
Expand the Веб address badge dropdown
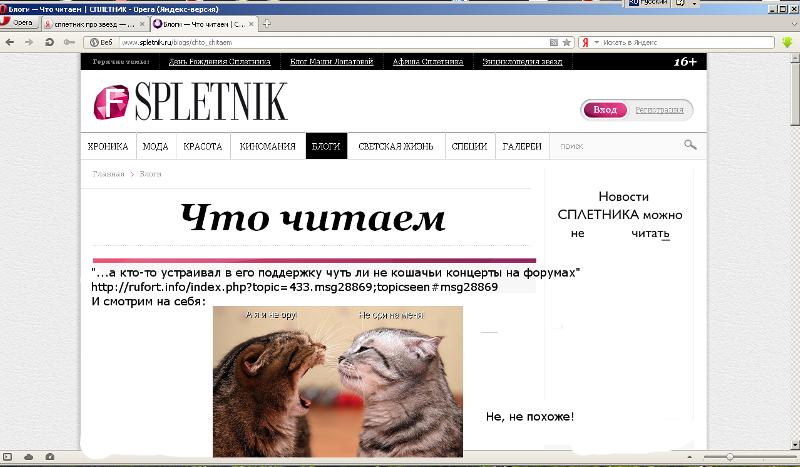tap(101, 42)
